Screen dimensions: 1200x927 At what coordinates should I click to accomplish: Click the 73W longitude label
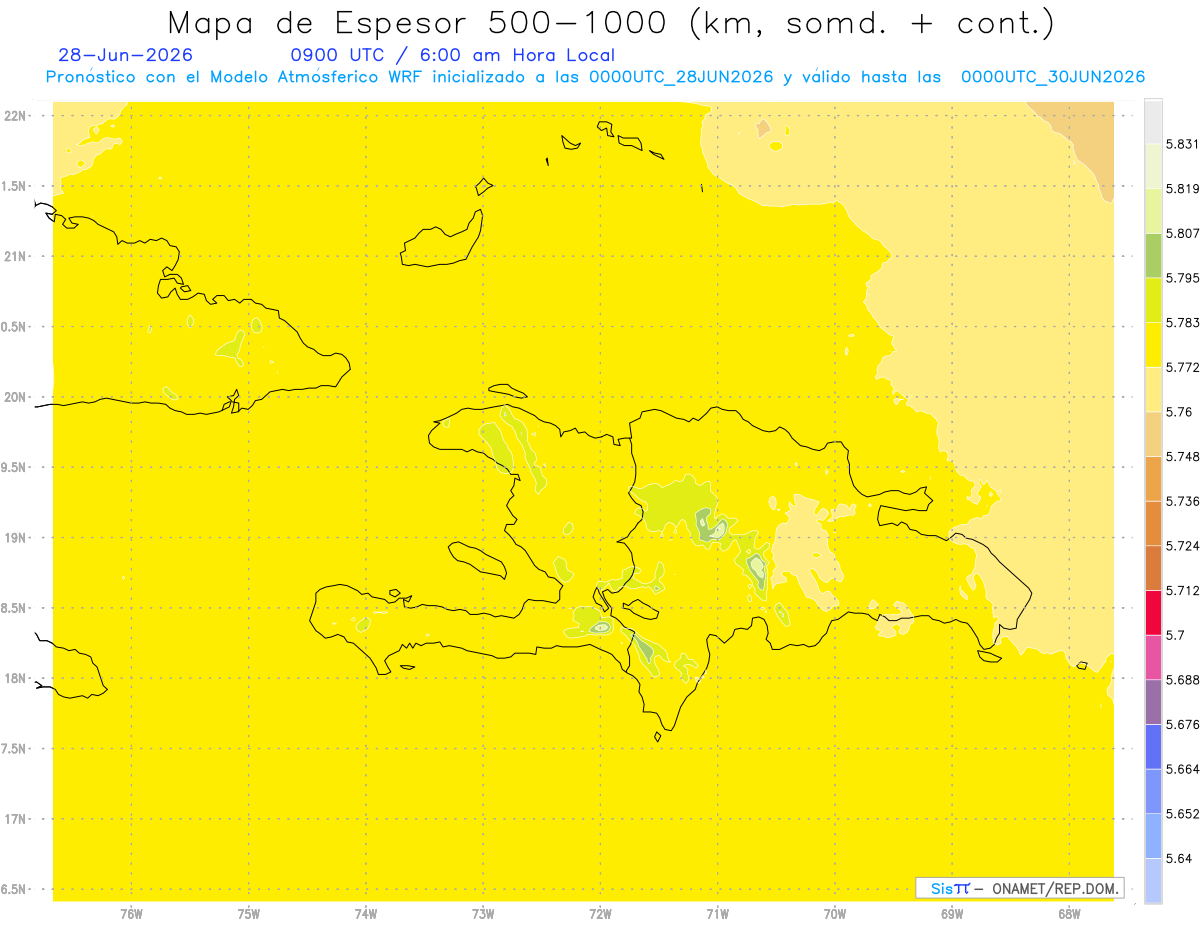[x=483, y=914]
